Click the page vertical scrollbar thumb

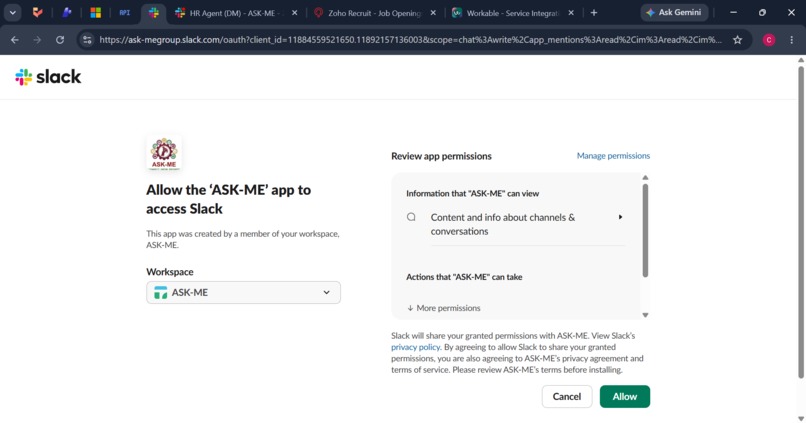point(801,222)
